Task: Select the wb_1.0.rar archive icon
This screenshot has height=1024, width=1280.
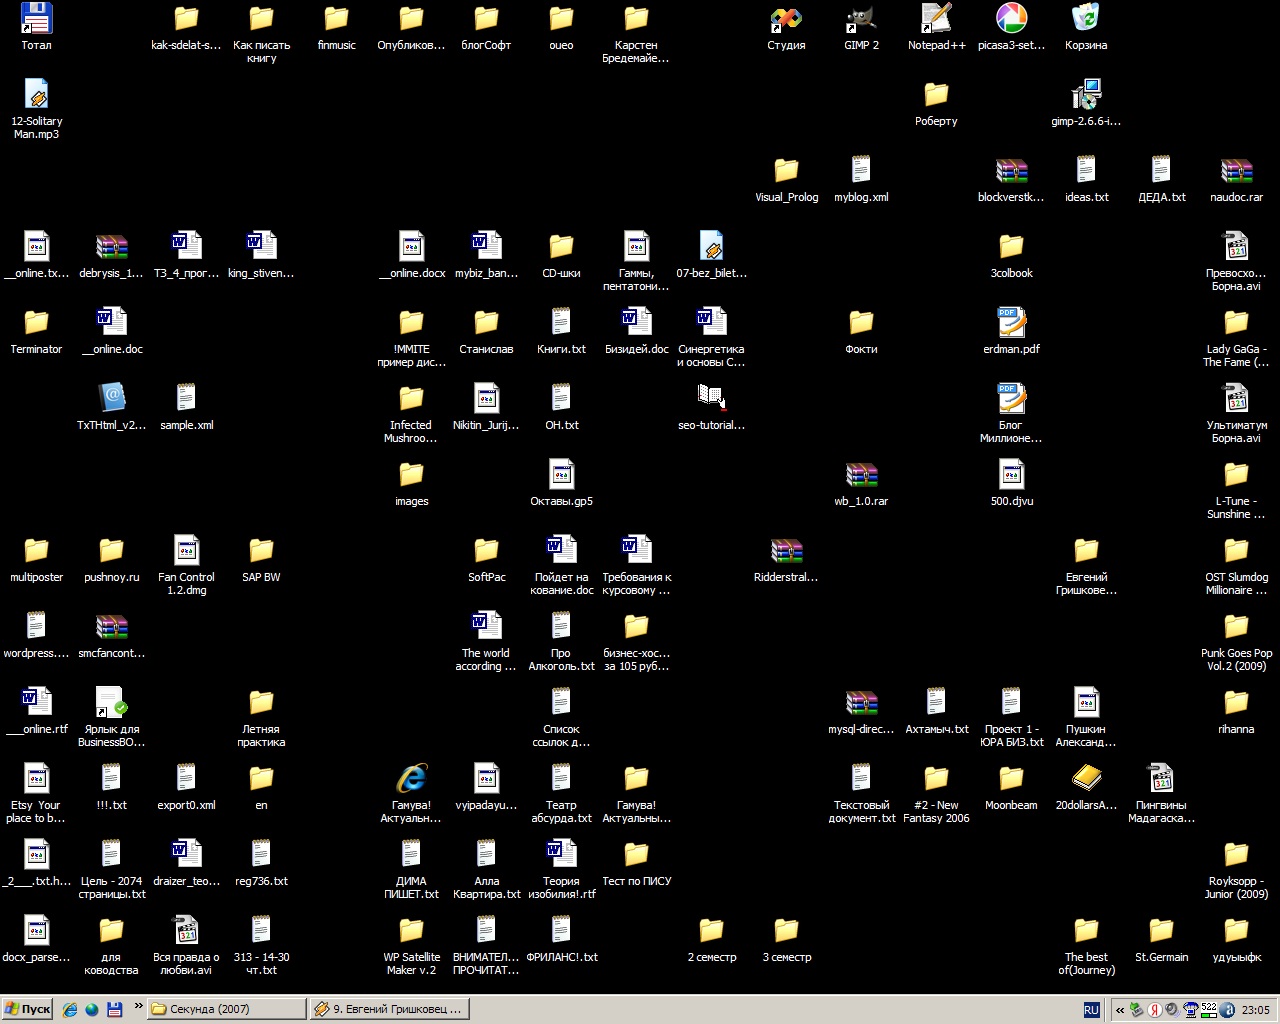Action: pos(861,476)
